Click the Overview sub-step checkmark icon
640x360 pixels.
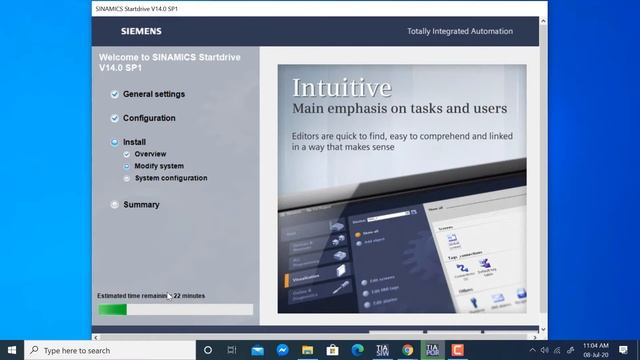(127, 154)
